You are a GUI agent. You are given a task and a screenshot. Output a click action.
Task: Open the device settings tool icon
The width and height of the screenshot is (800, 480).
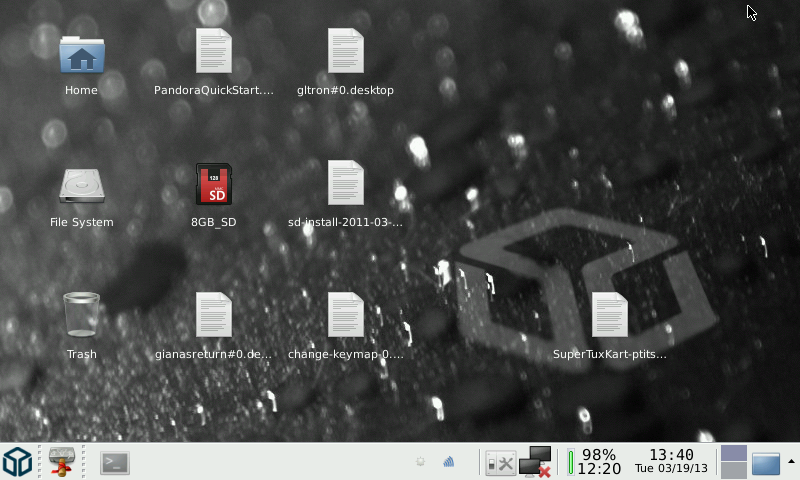point(500,462)
